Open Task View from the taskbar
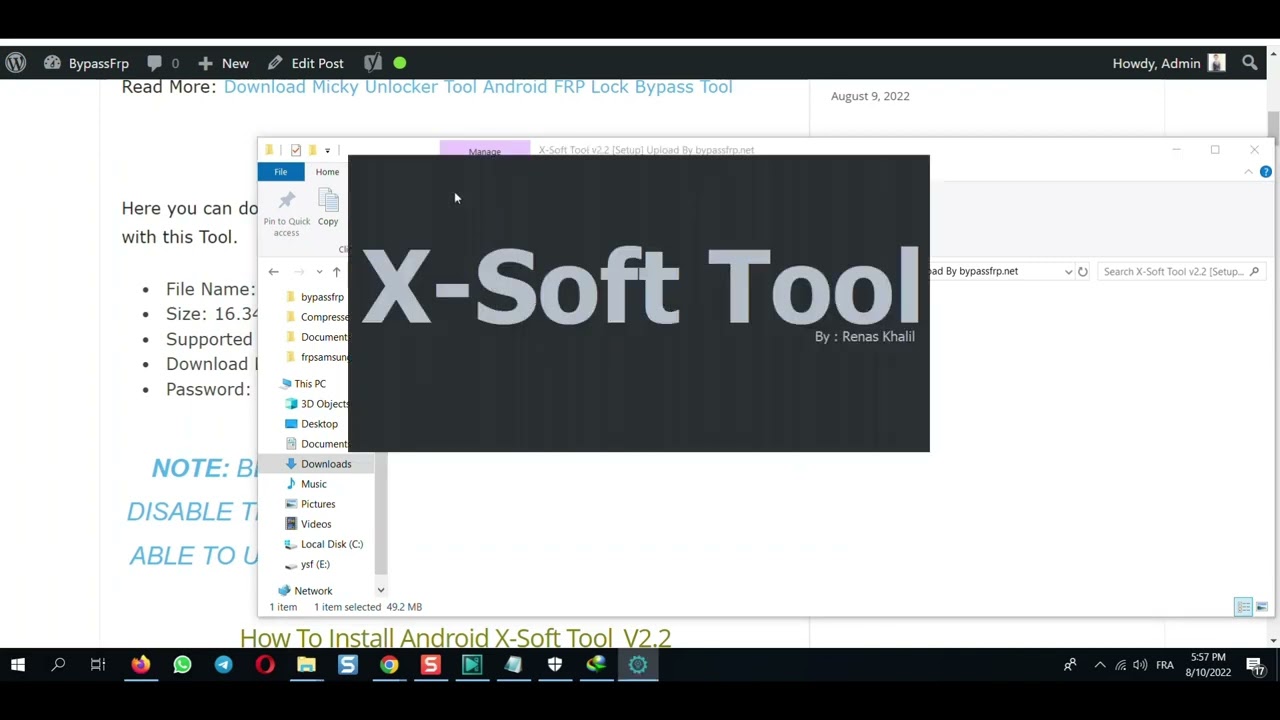Image resolution: width=1280 pixels, height=720 pixels. click(x=98, y=665)
